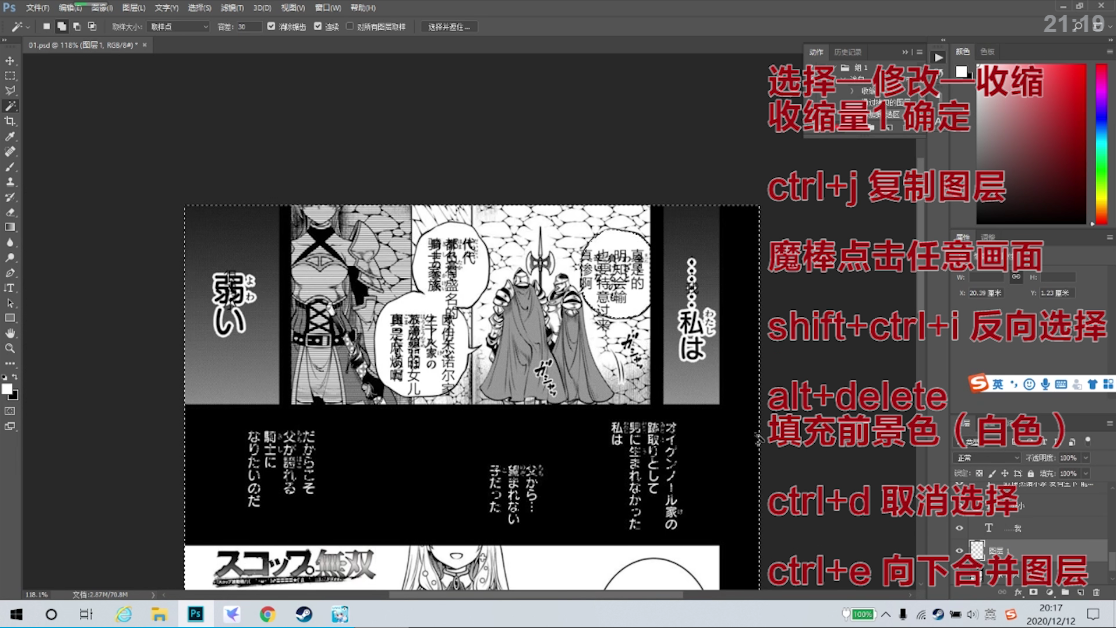Screen dimensions: 1116x628
Task: Click the rainbow hue slider
Action: (1102, 145)
